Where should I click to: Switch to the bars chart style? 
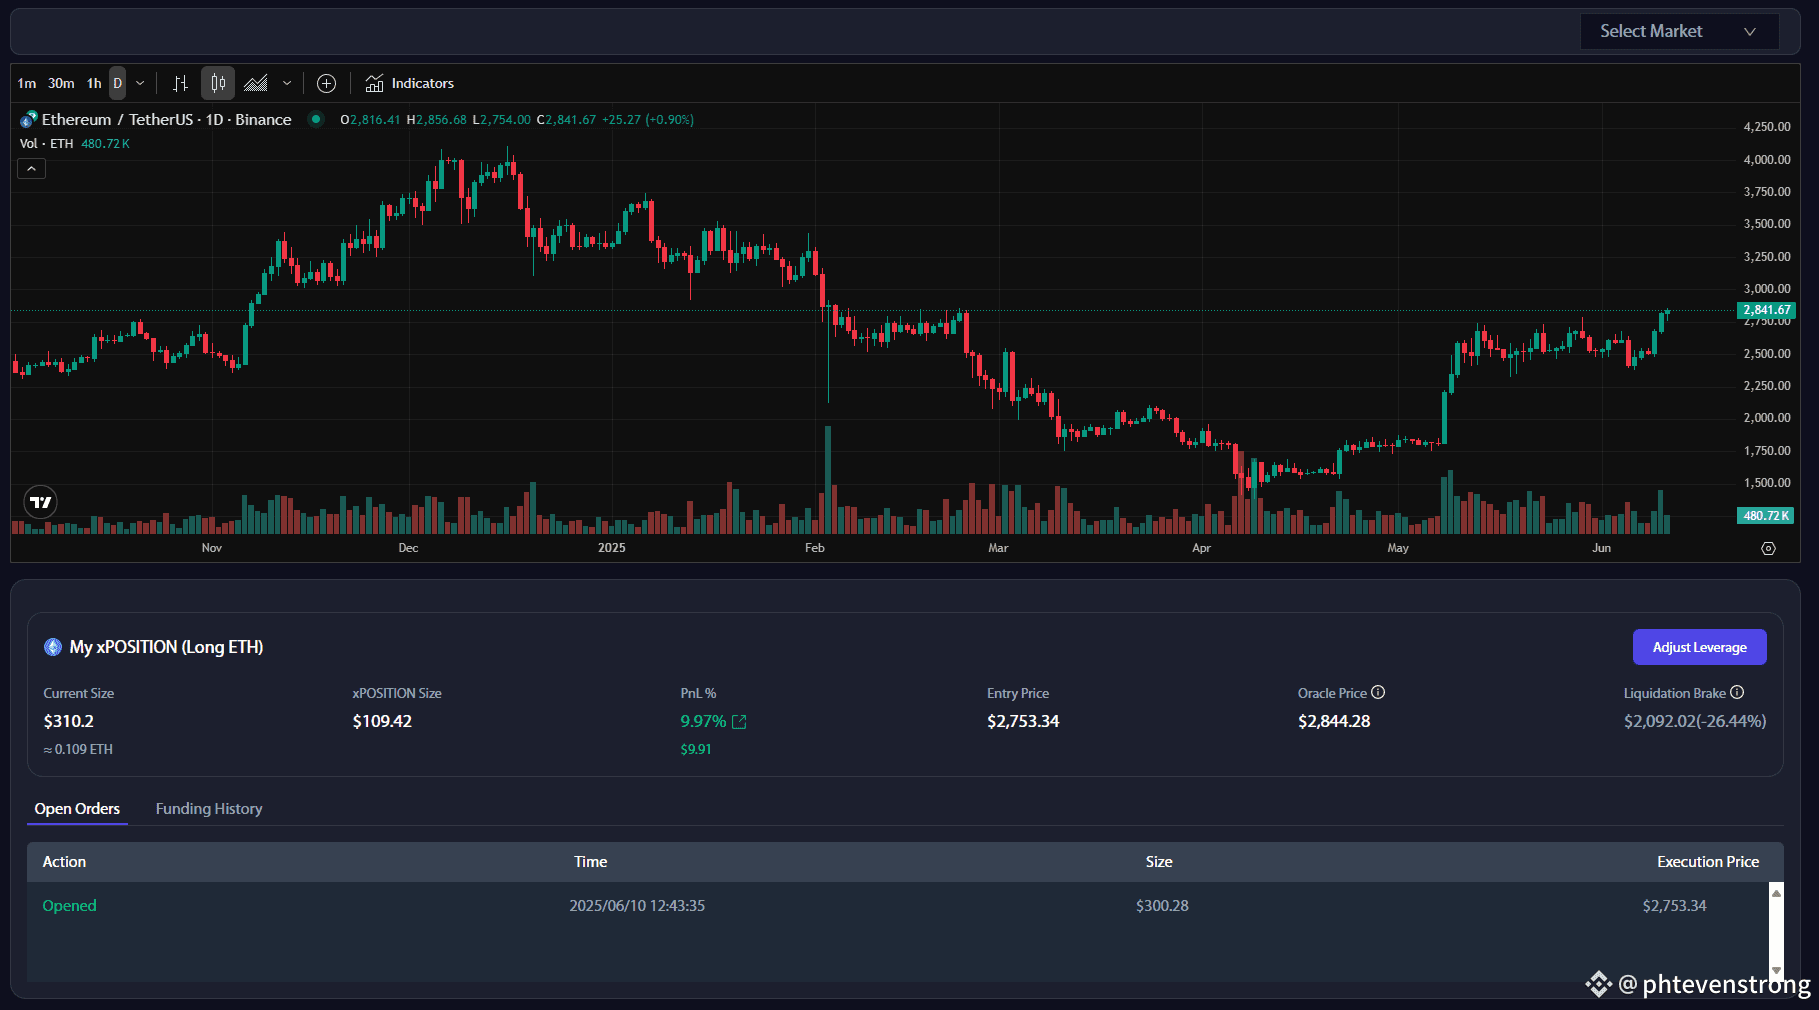click(x=181, y=83)
